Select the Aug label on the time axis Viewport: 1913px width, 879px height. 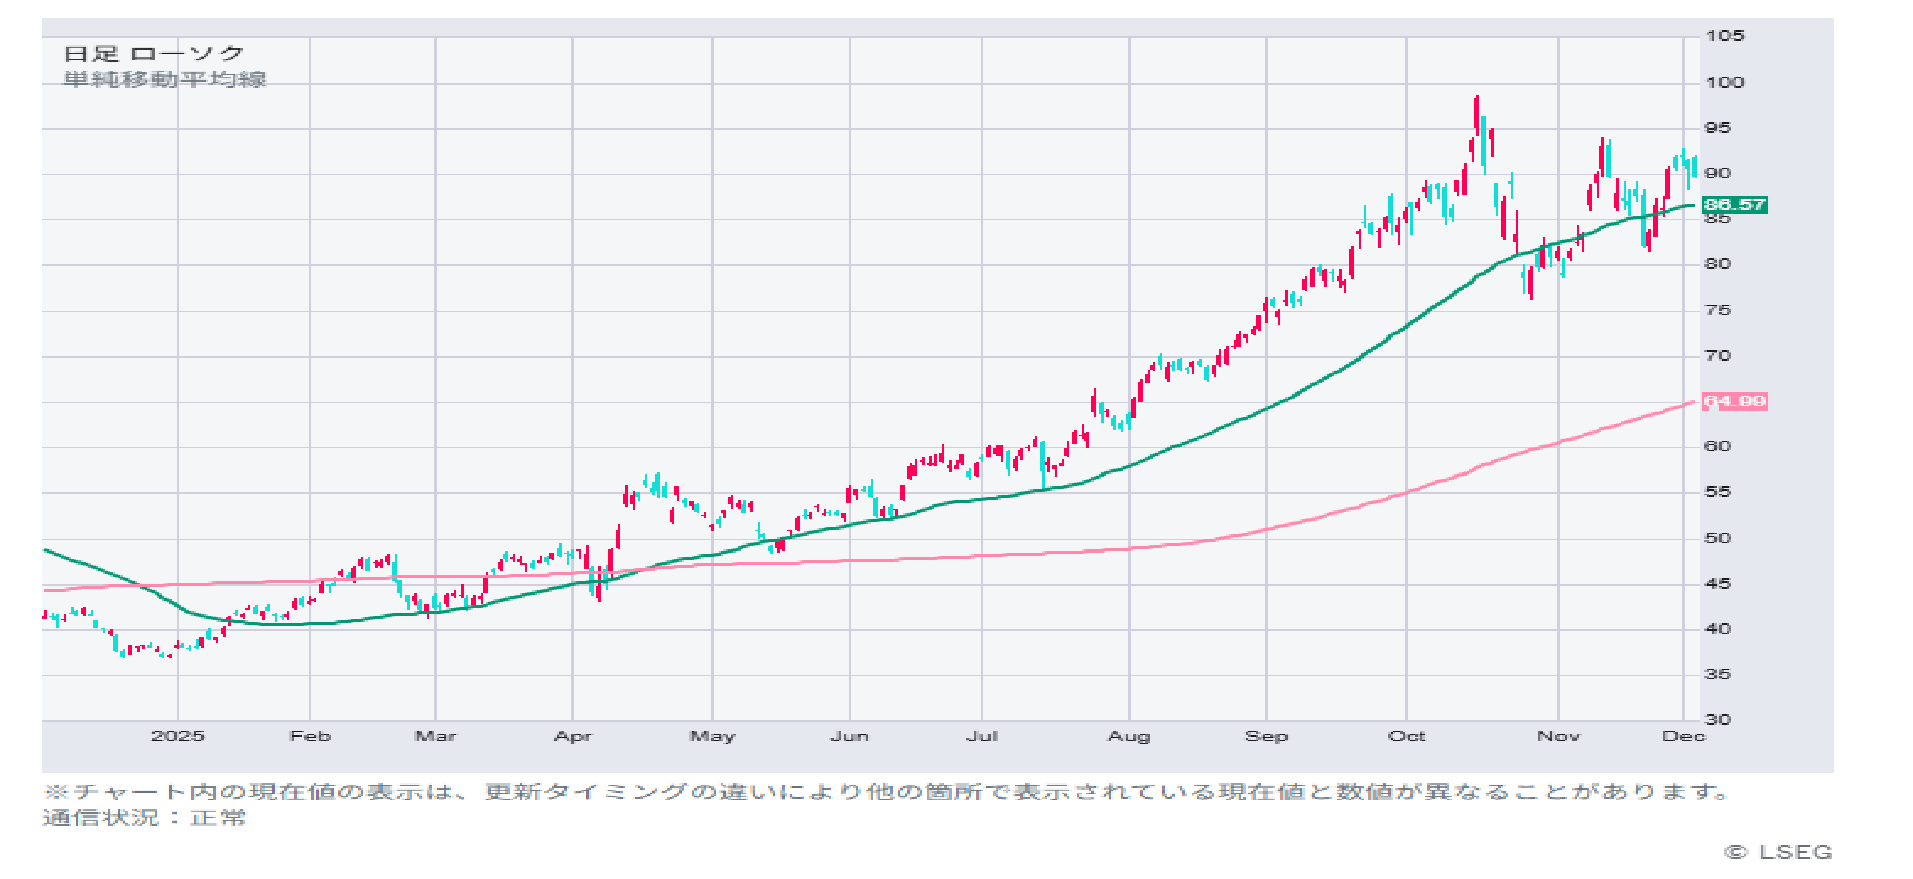1129,736
